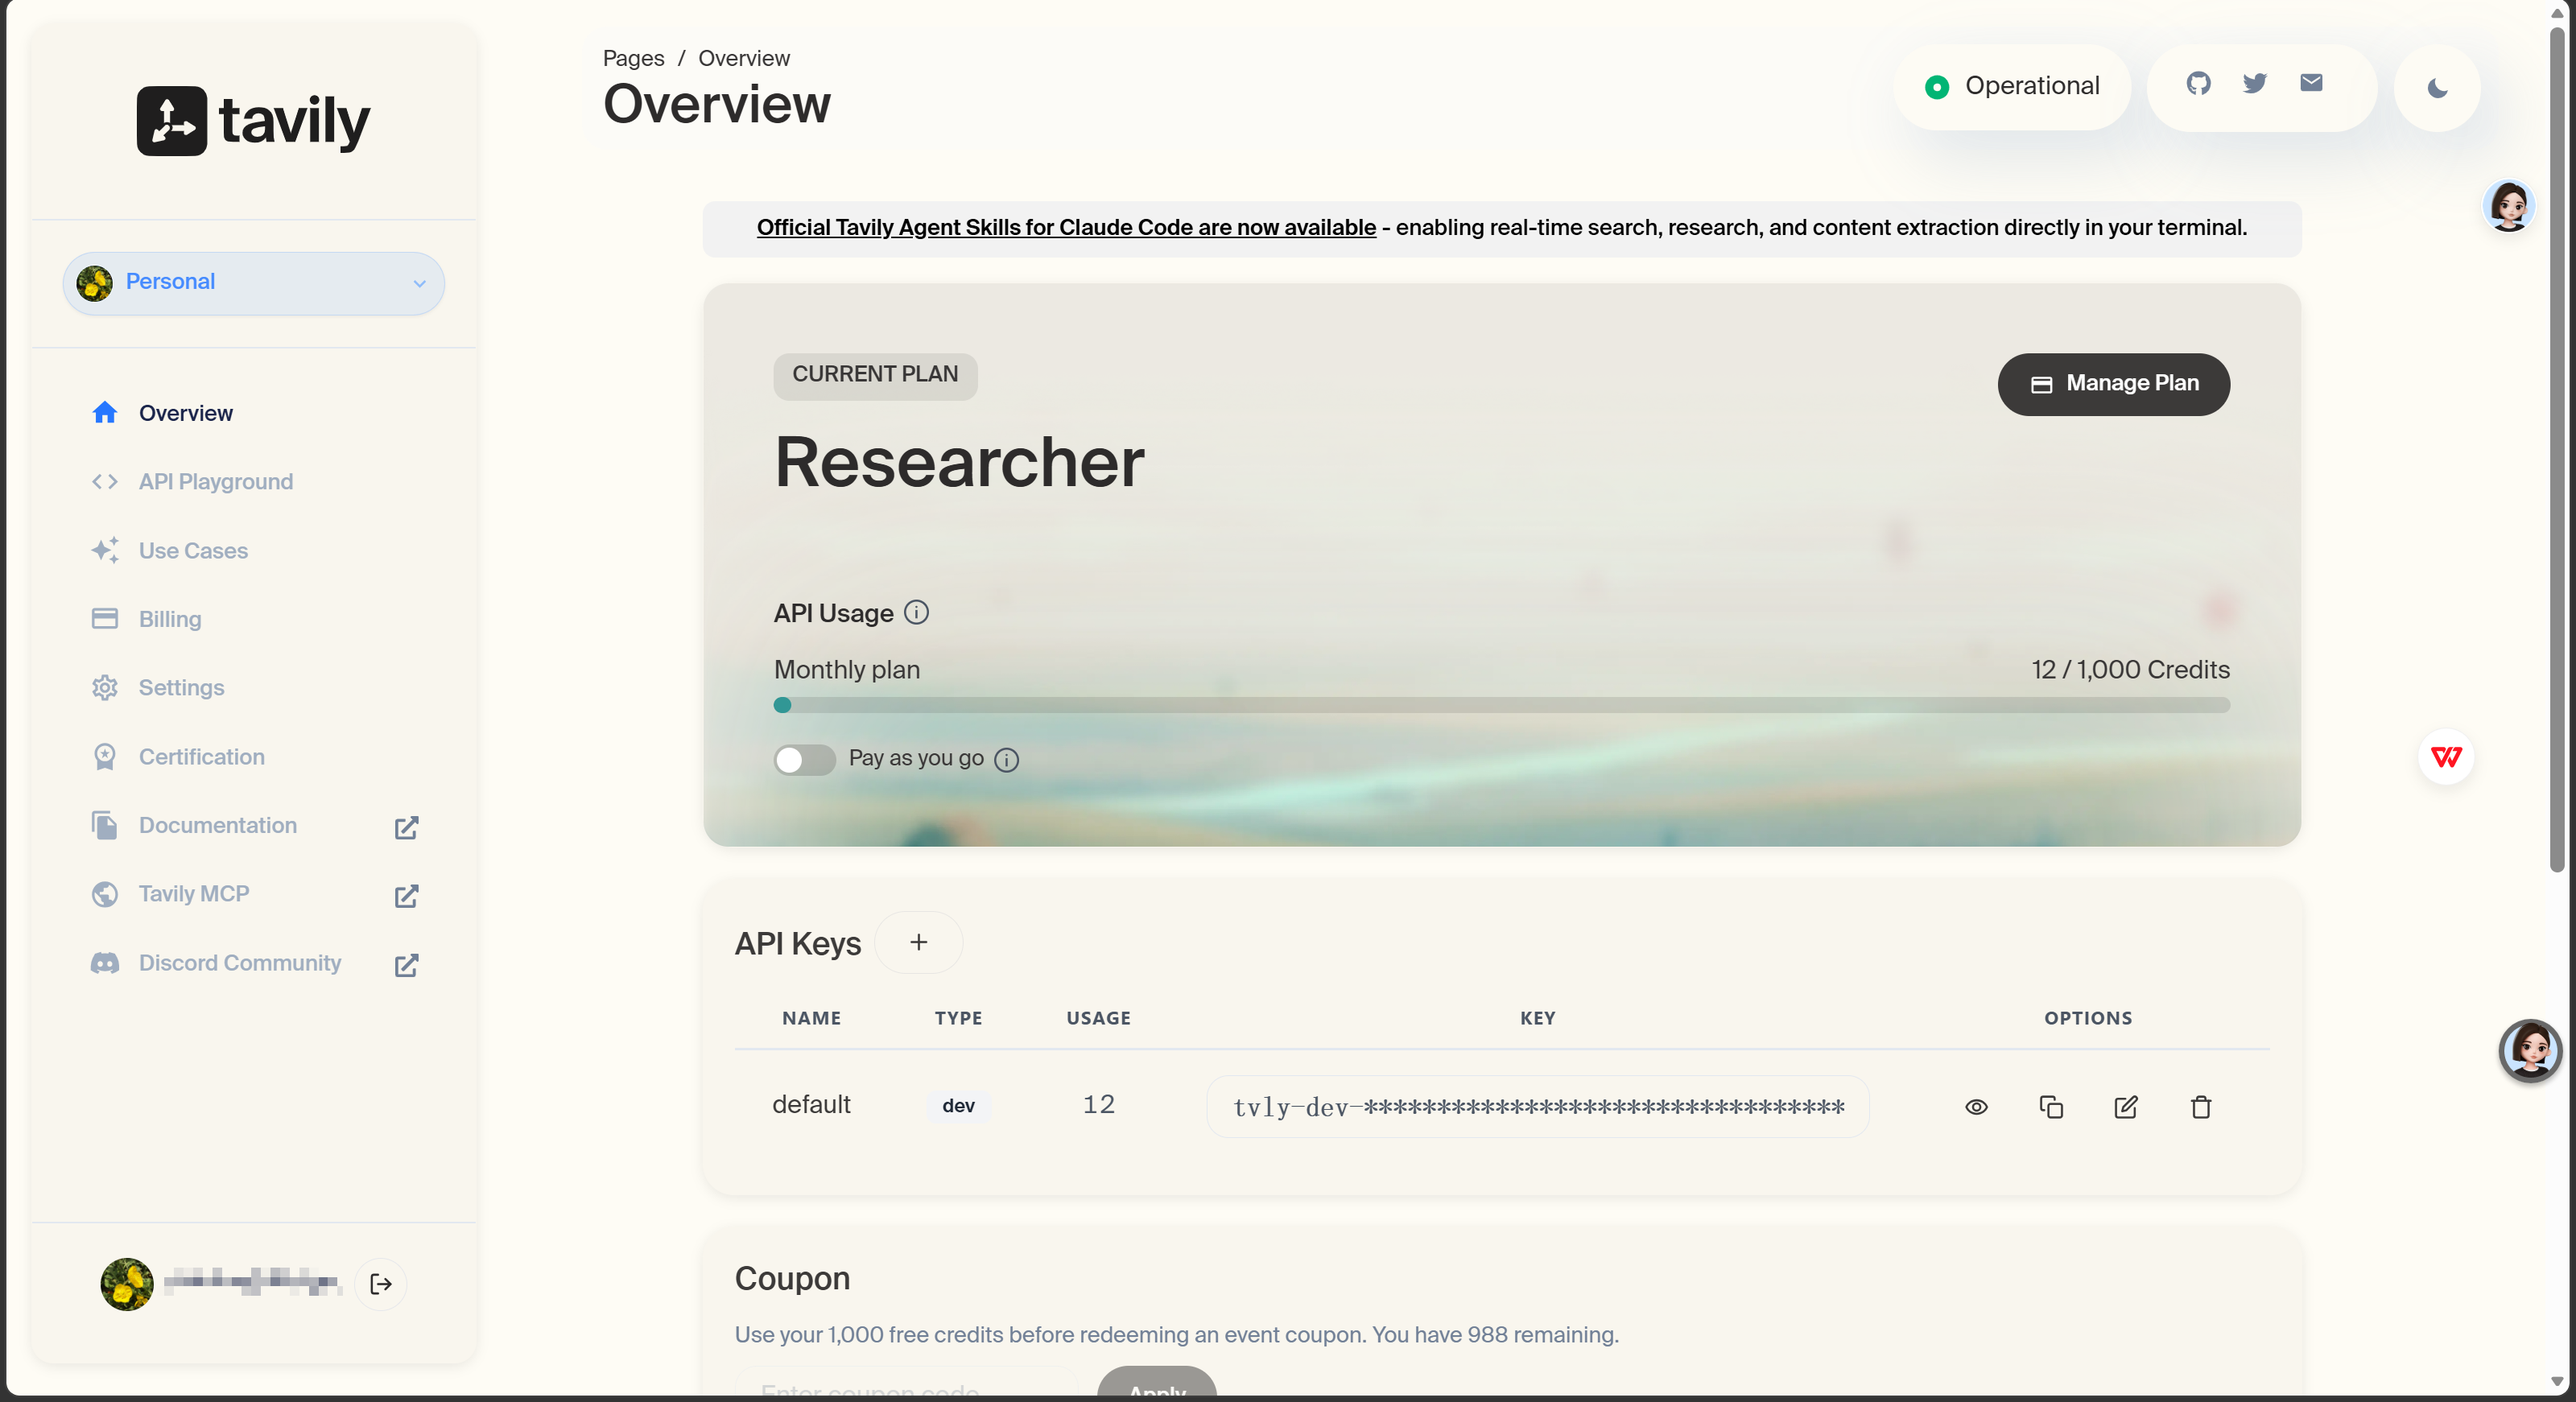Click the Pay as you go info icon

[x=1007, y=760]
